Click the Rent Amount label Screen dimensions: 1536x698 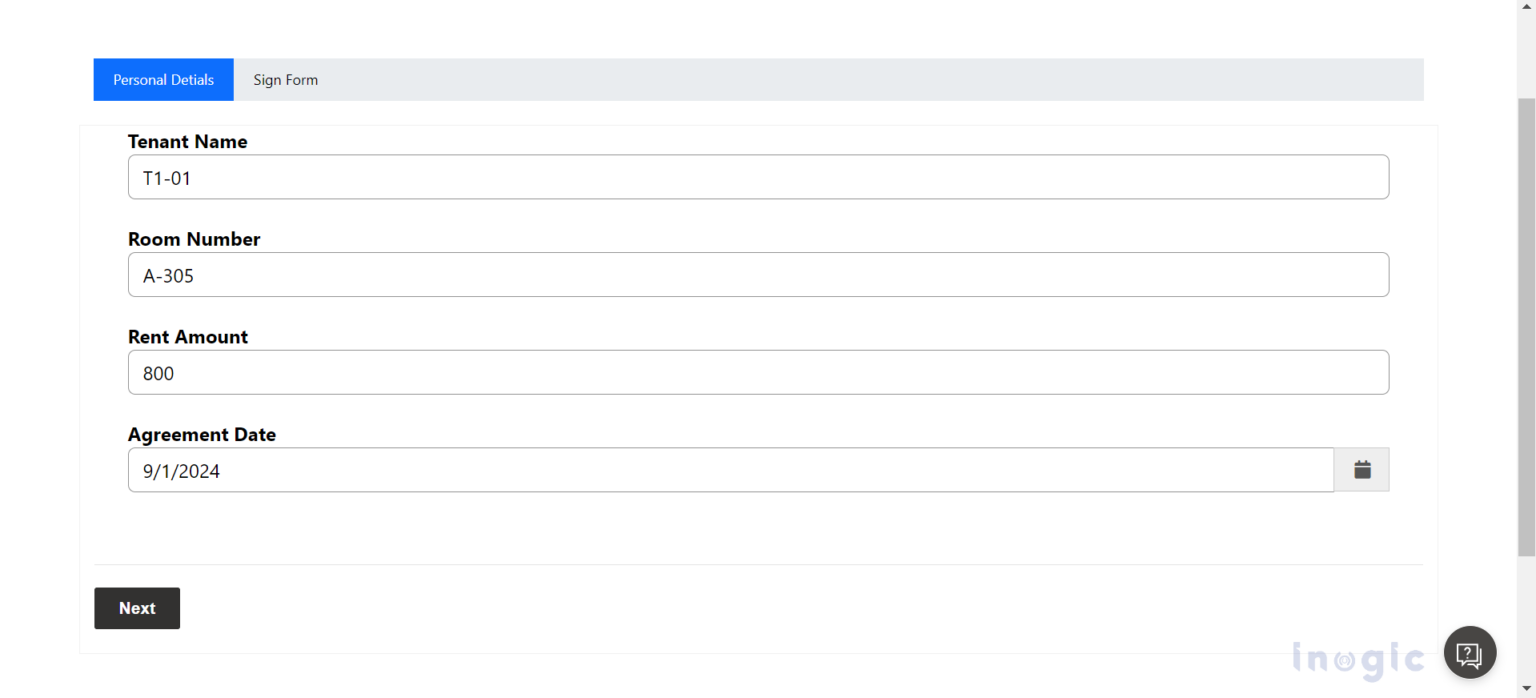pyautogui.click(x=188, y=337)
